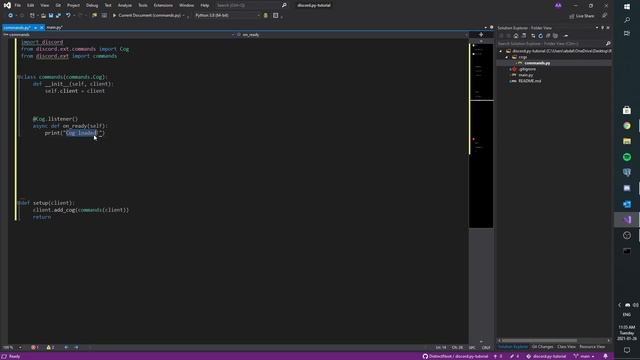640x360 pixels.
Task: Open the Test menu
Action: 108,5
